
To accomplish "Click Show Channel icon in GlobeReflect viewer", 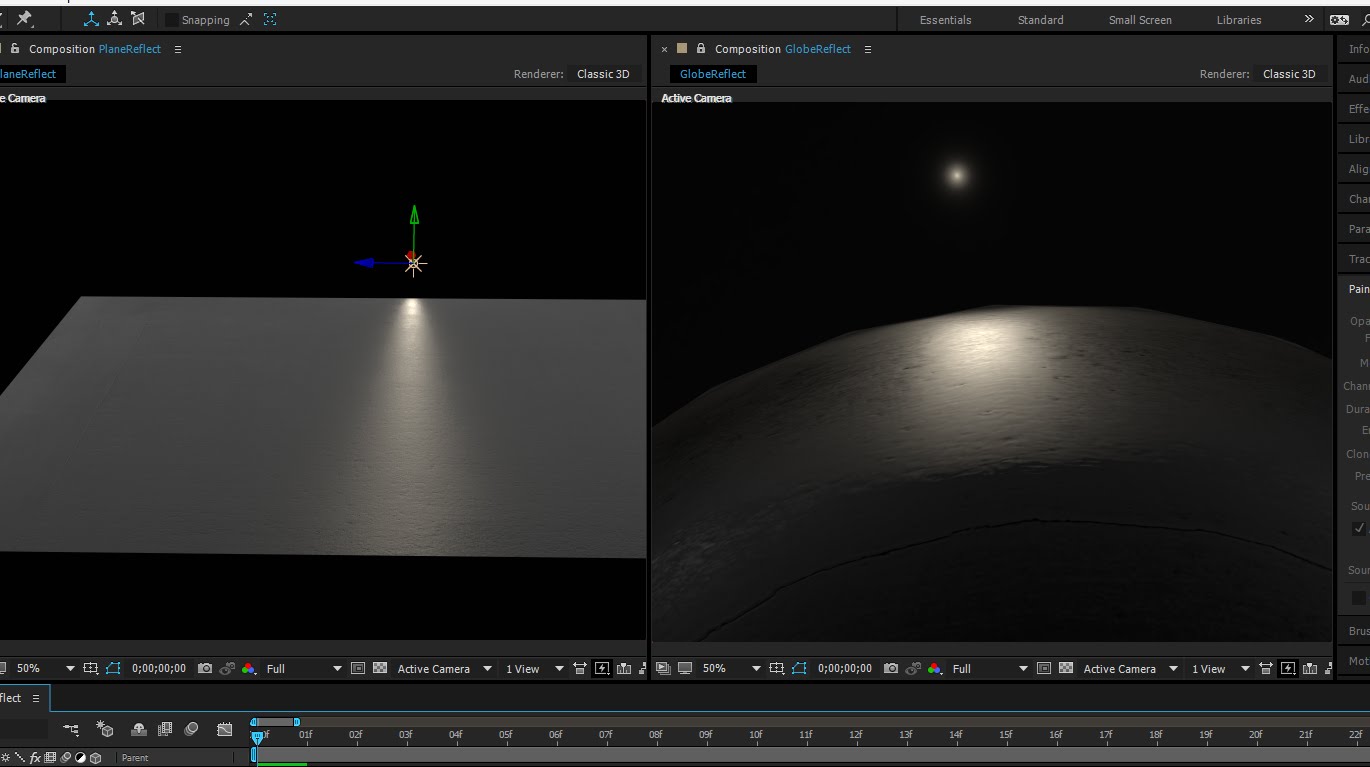I will coord(934,668).
